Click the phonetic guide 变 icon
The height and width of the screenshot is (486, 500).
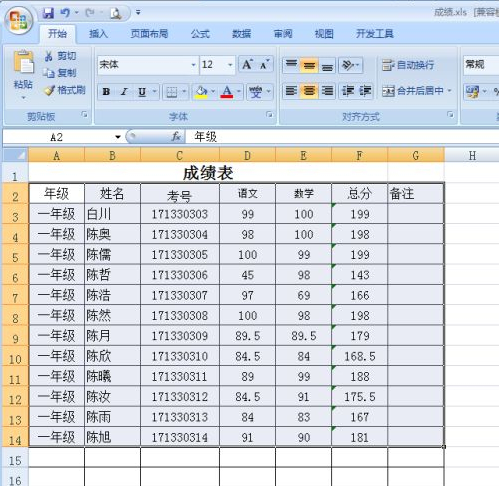pyautogui.click(x=256, y=92)
